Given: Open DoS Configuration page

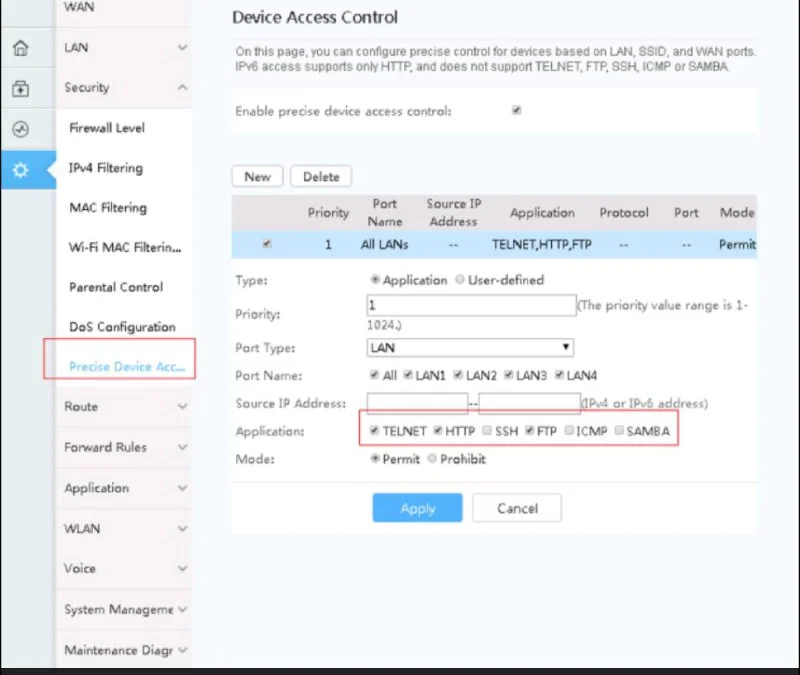Looking at the screenshot, I should point(122,327).
